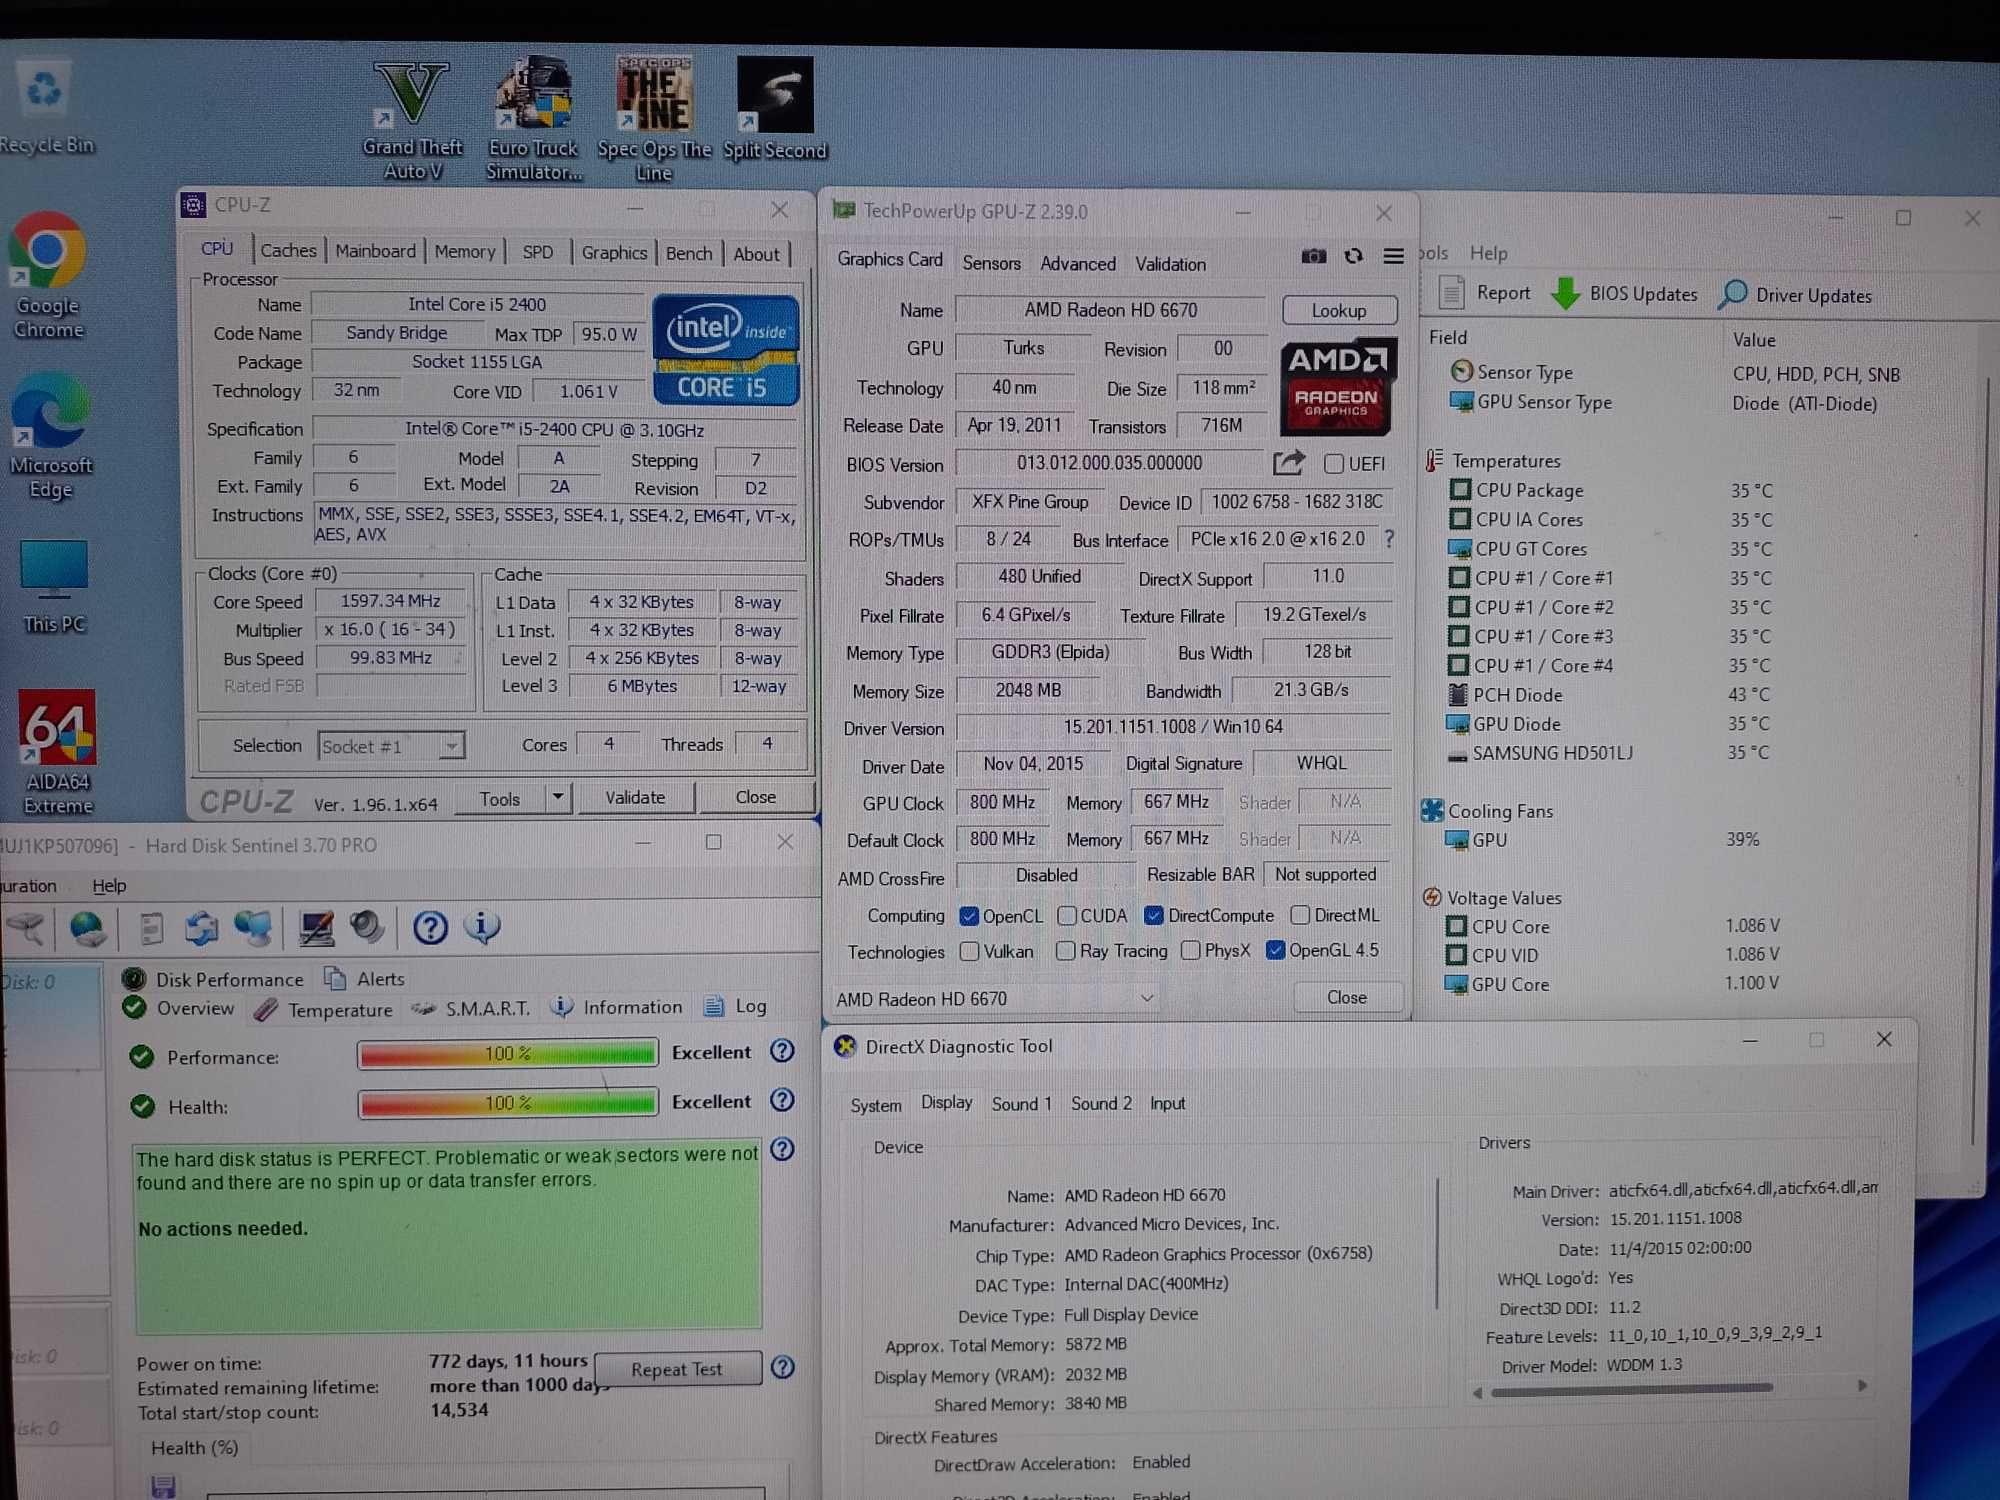Click the CPU-Z Tools button
2000x1500 pixels.
(x=499, y=798)
